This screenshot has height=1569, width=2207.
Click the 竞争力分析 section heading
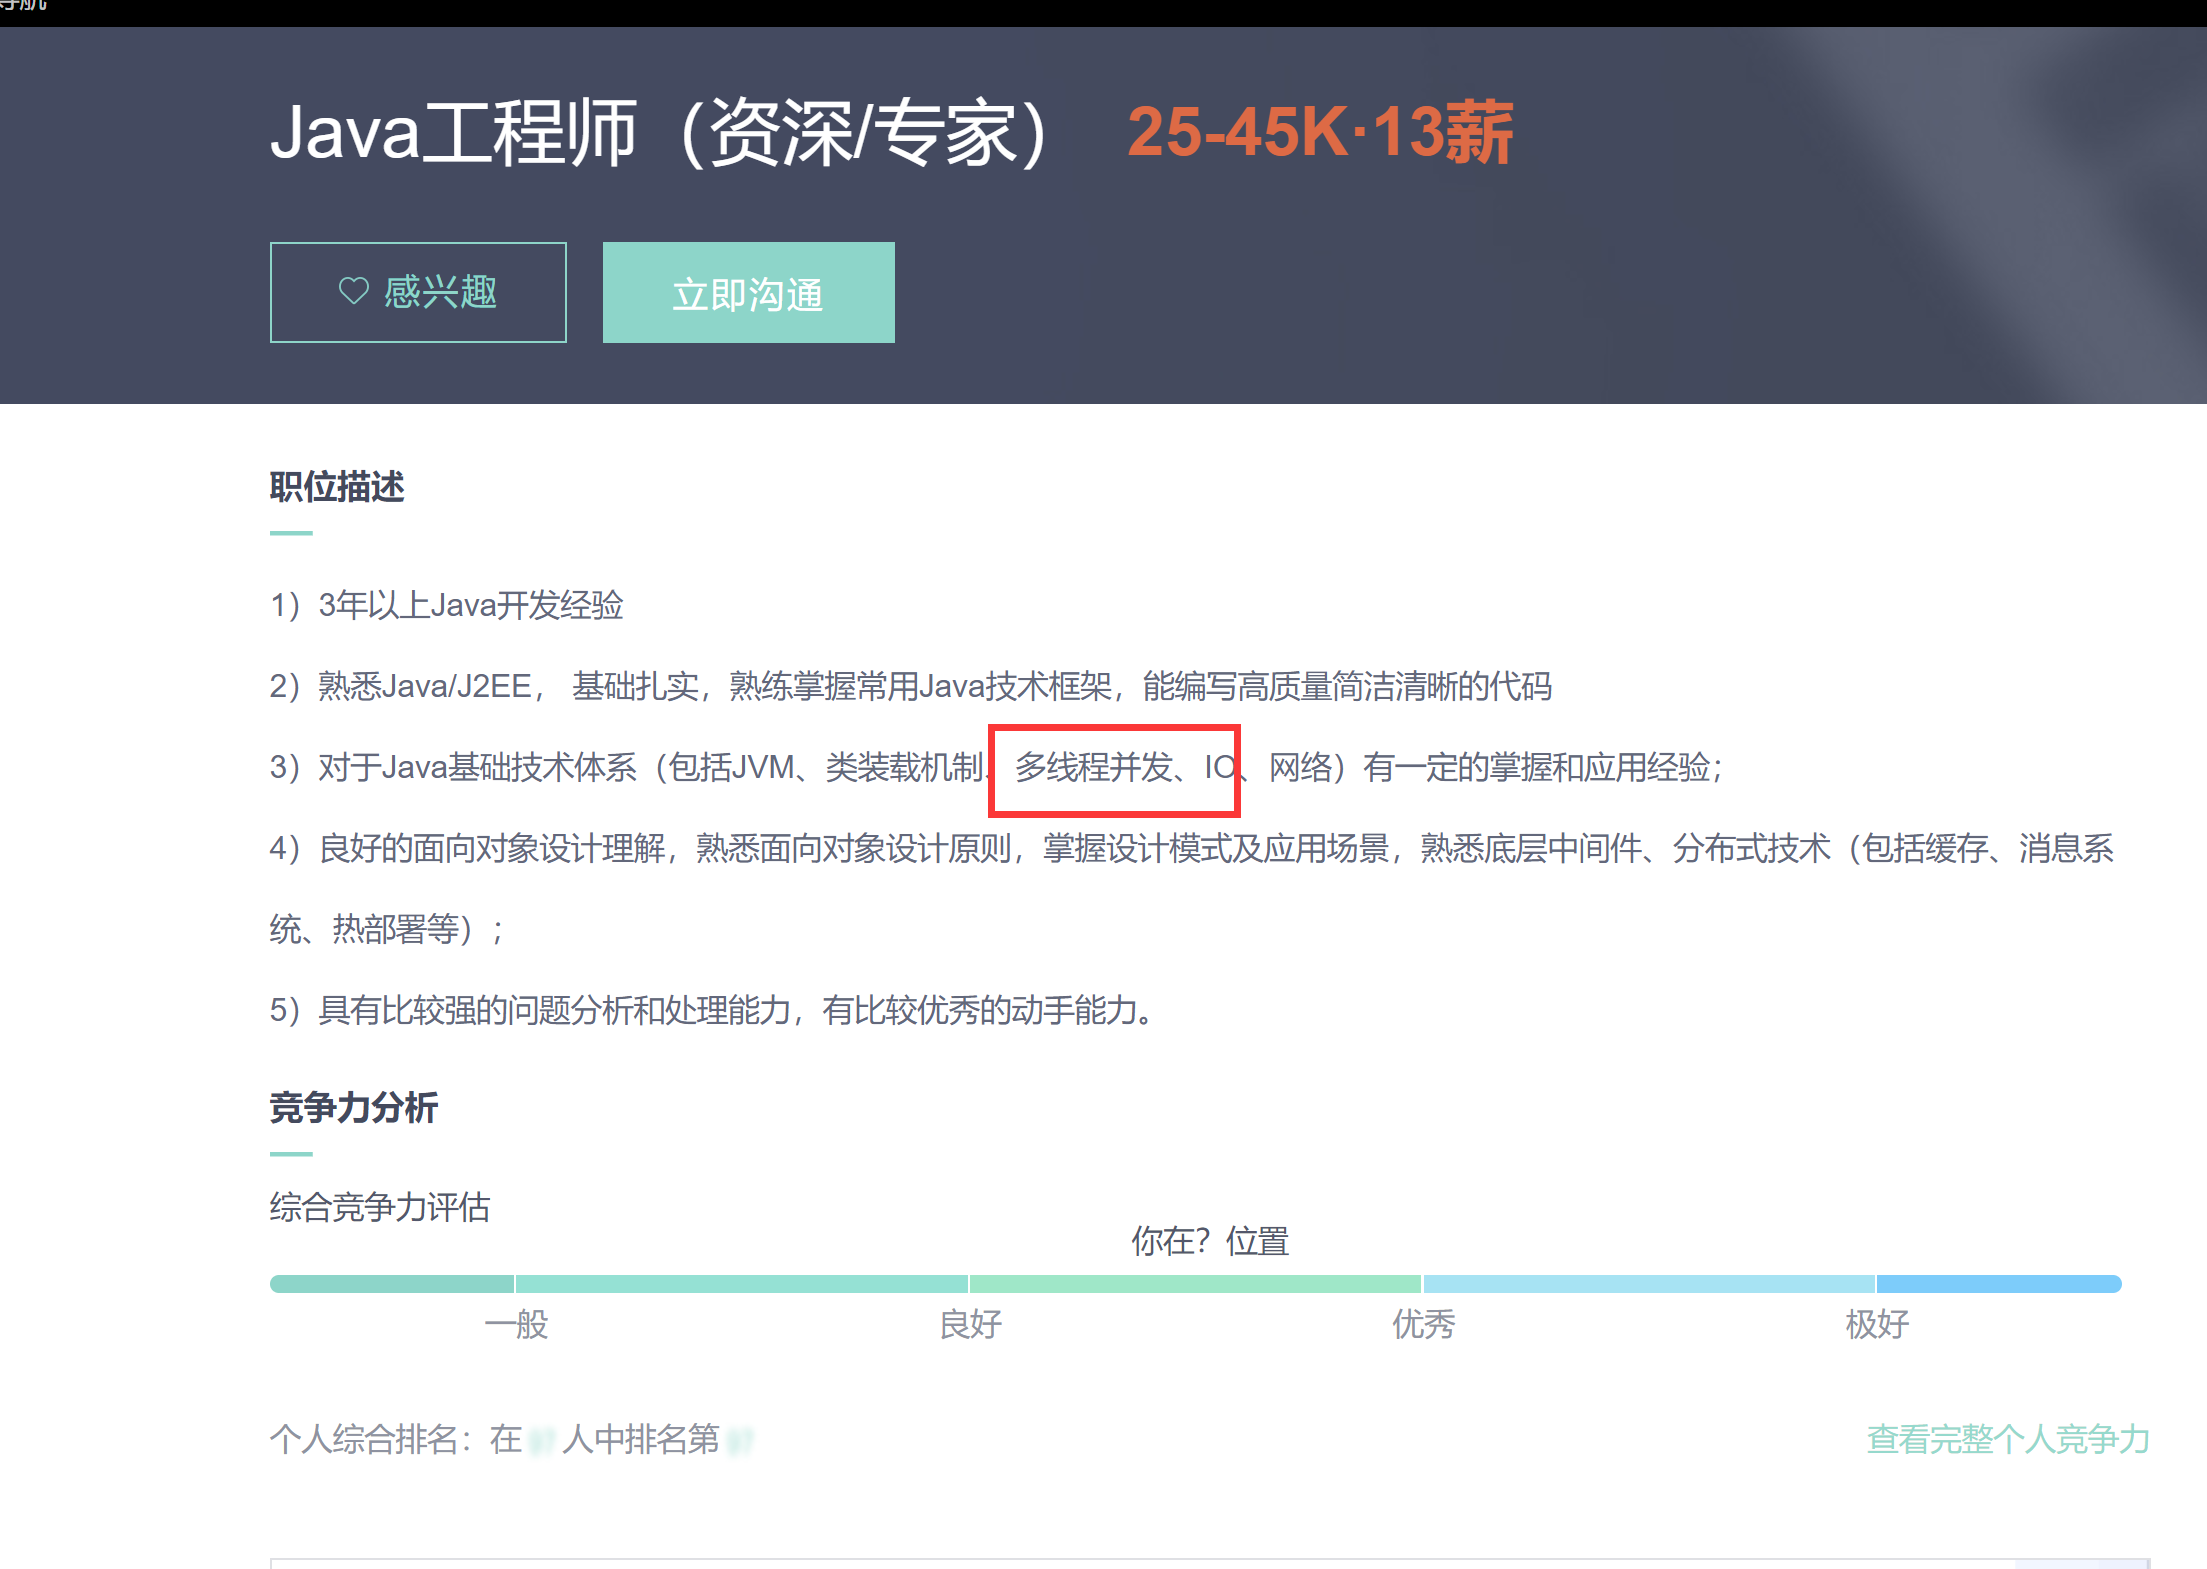tap(354, 1108)
